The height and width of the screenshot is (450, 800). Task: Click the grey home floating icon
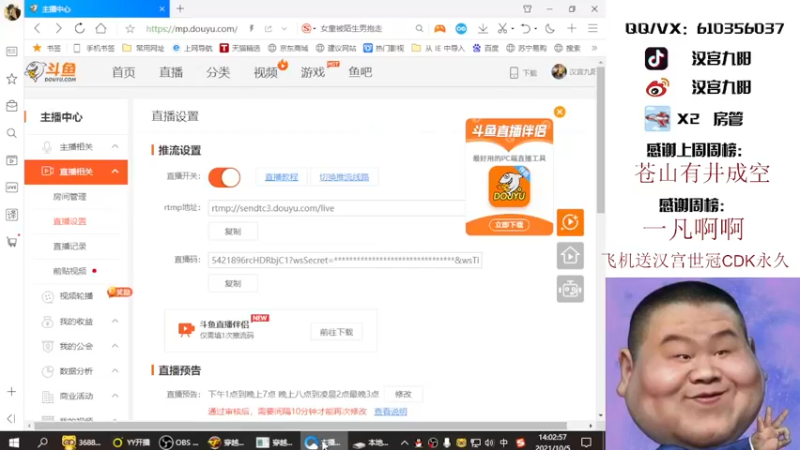[x=570, y=256]
